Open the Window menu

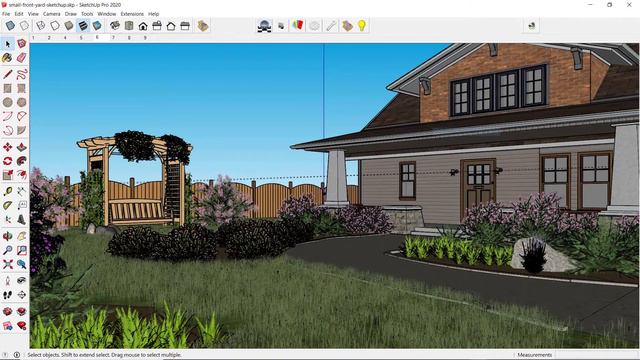107,14
